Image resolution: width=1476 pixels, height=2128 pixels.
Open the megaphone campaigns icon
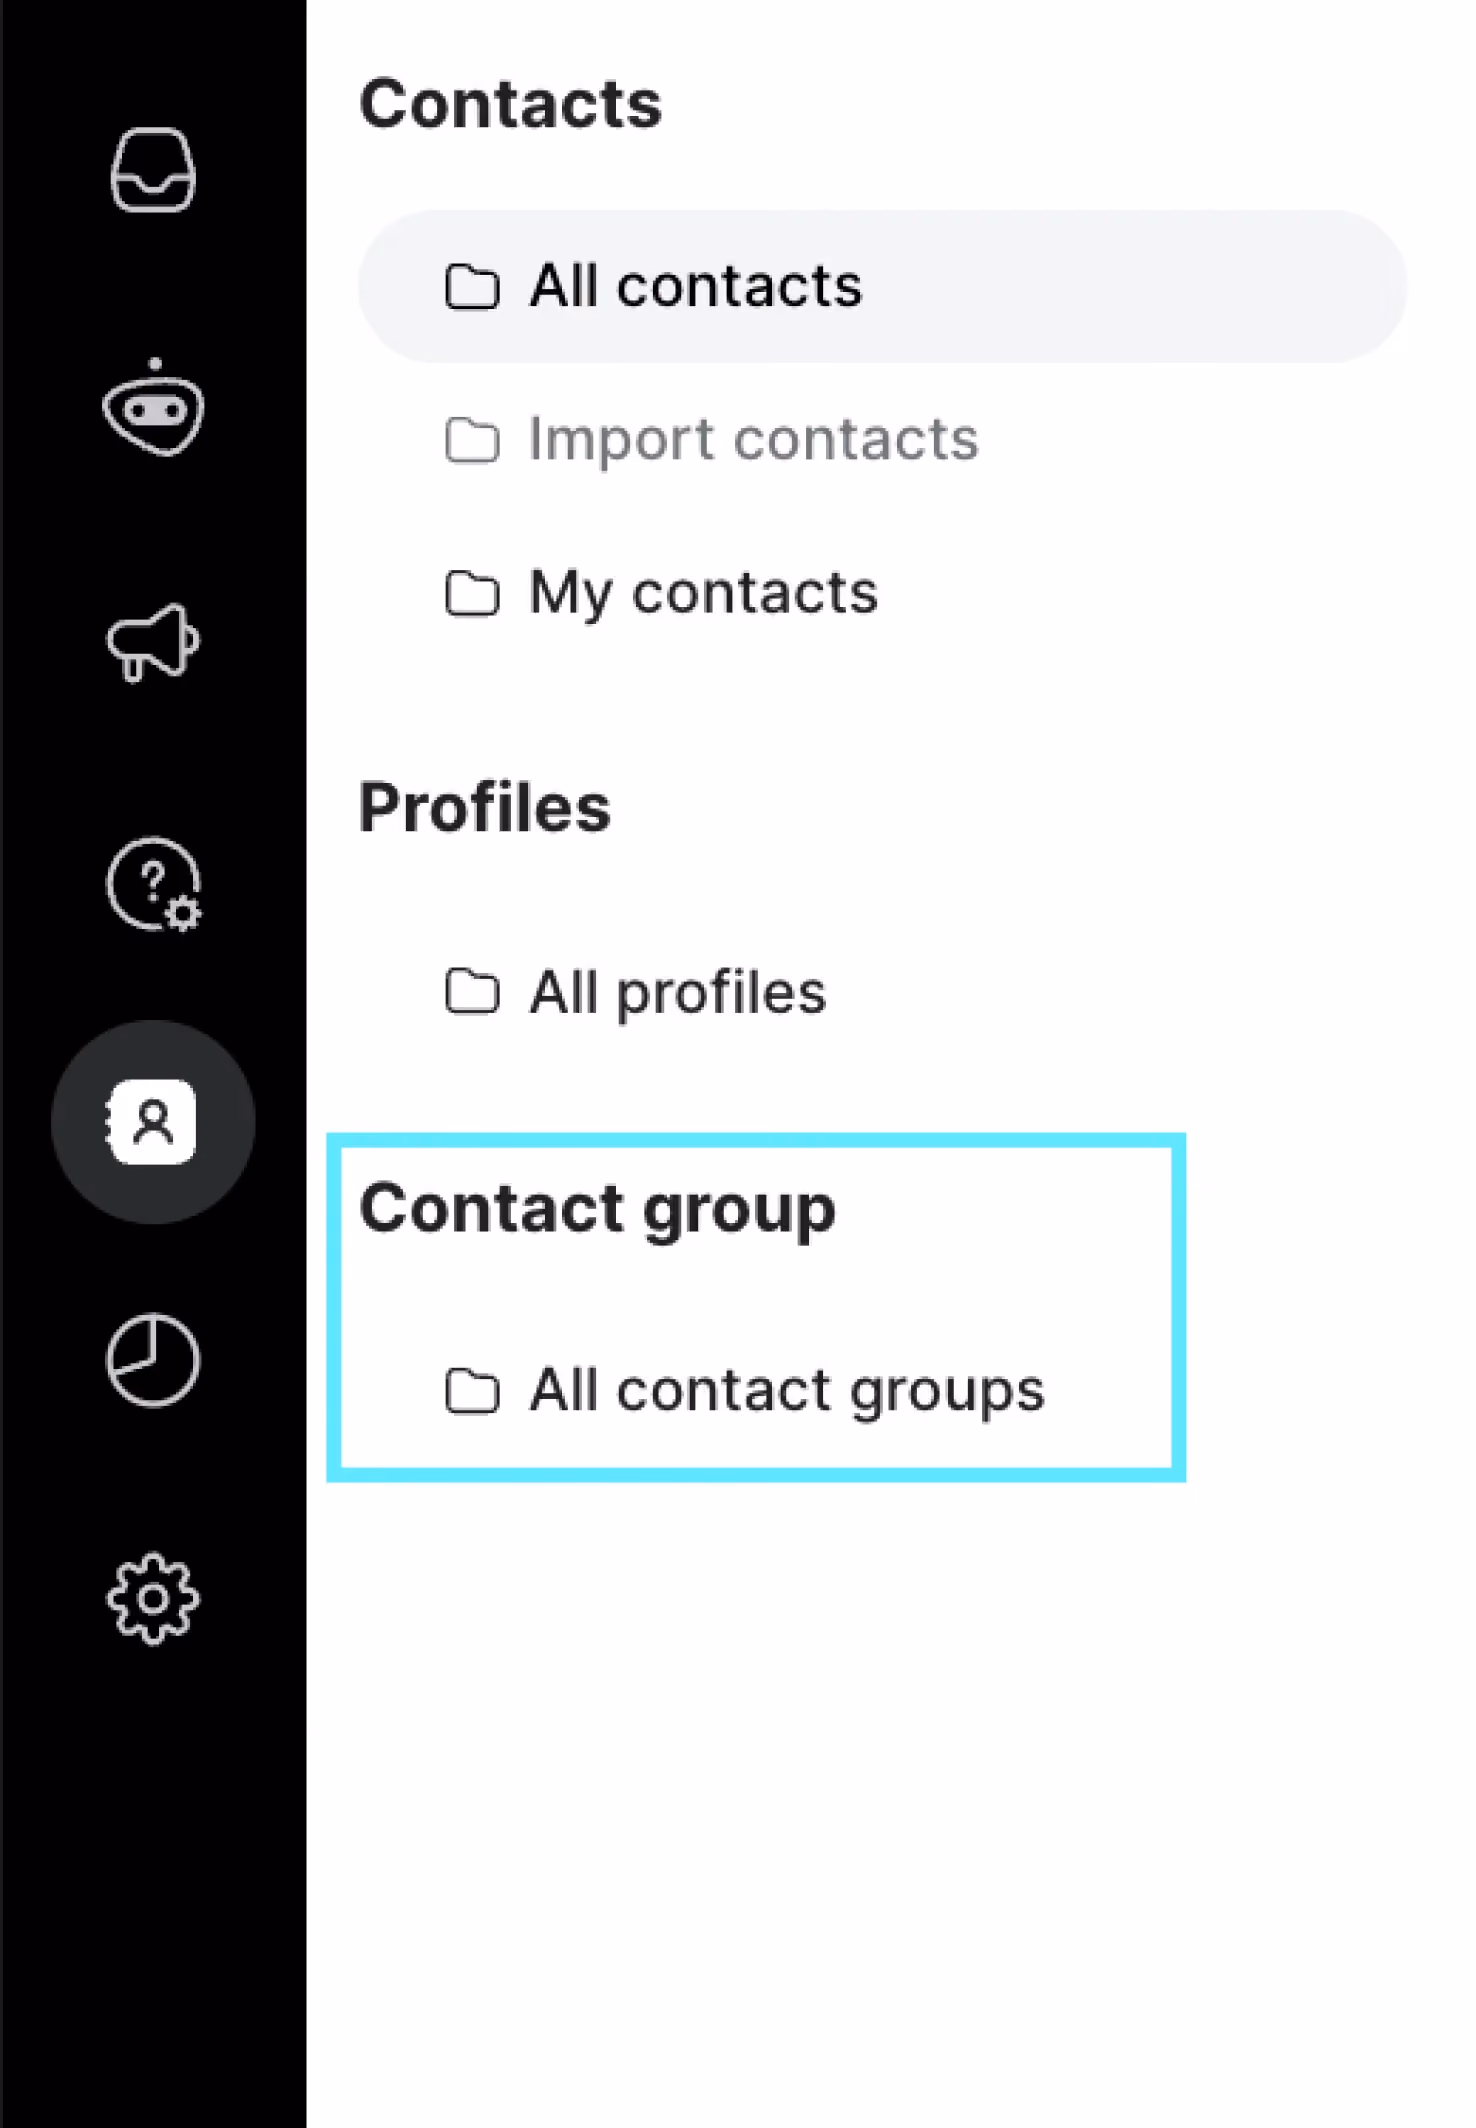(x=153, y=642)
